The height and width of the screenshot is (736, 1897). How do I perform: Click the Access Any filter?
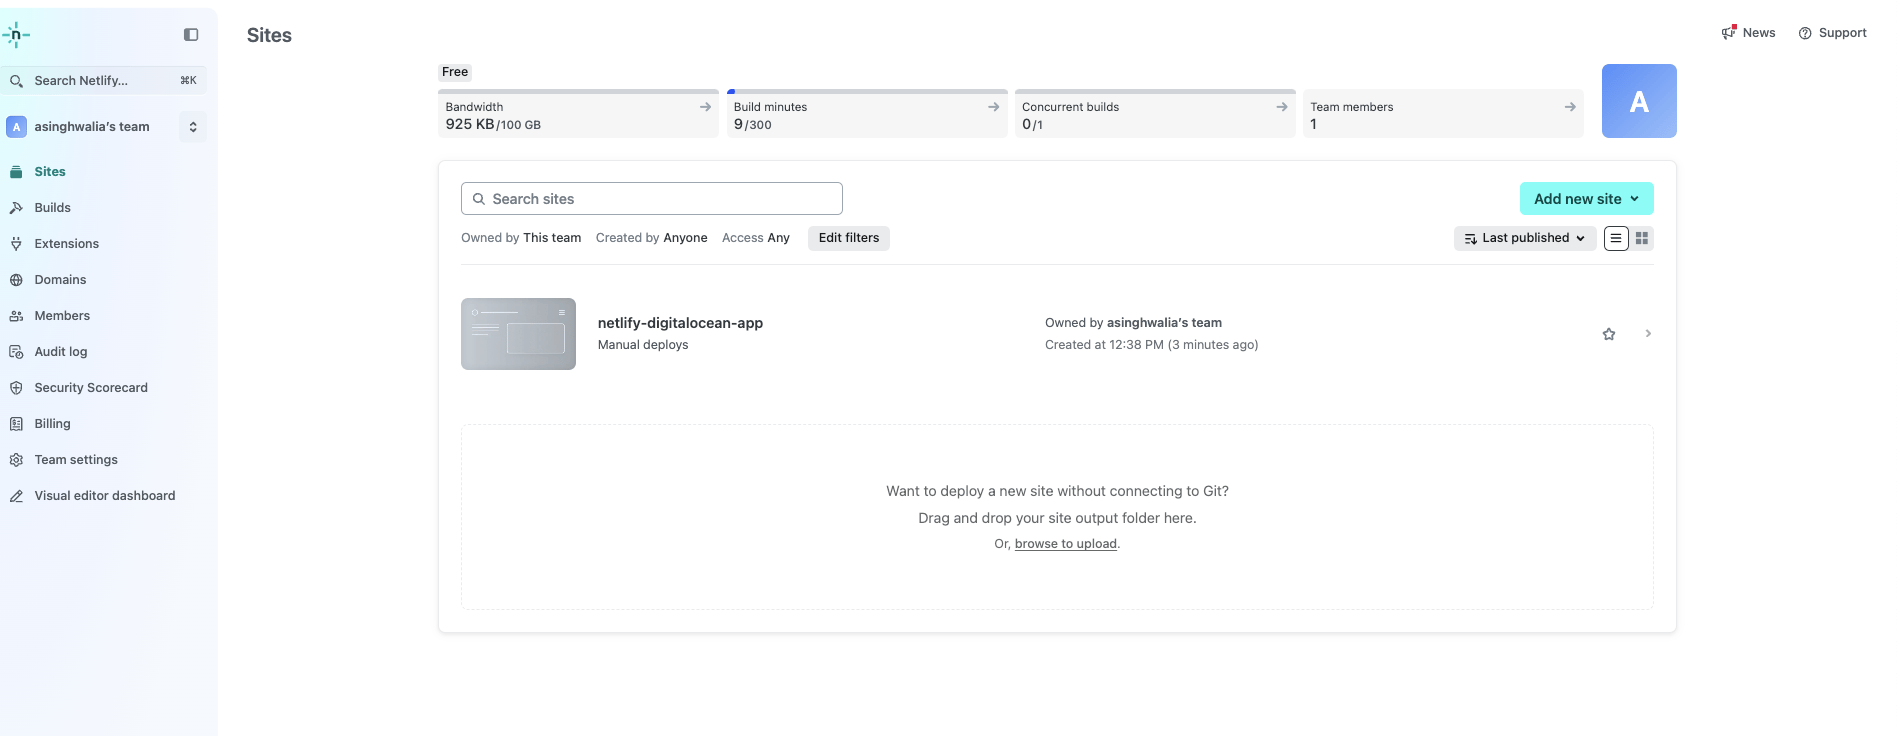(756, 238)
